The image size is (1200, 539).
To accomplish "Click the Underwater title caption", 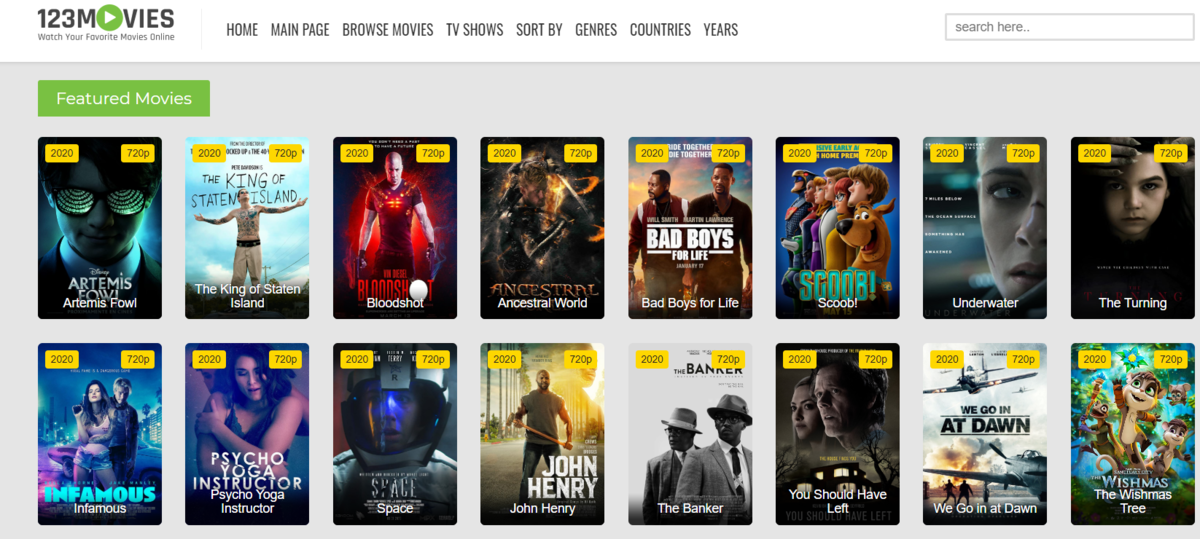I will pyautogui.click(x=985, y=303).
